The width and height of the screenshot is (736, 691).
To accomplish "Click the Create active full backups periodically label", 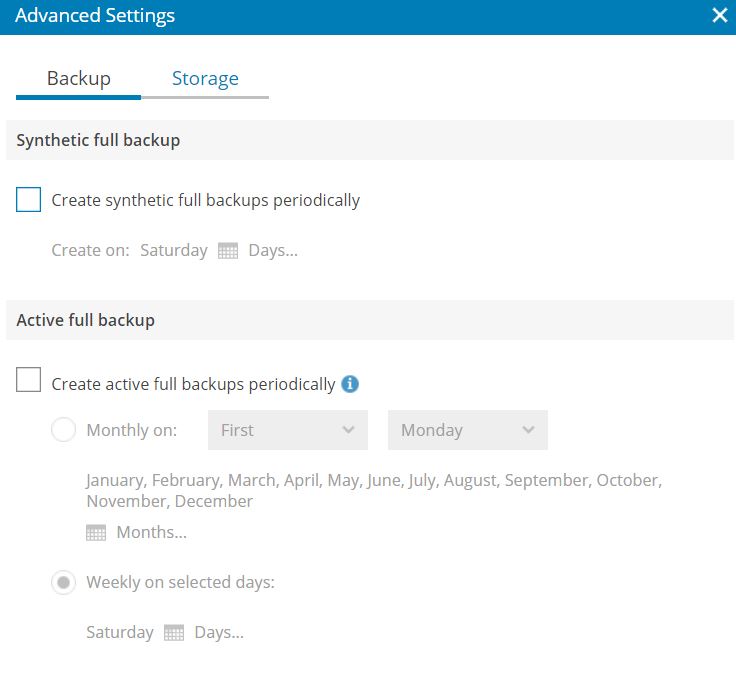I will click(193, 384).
